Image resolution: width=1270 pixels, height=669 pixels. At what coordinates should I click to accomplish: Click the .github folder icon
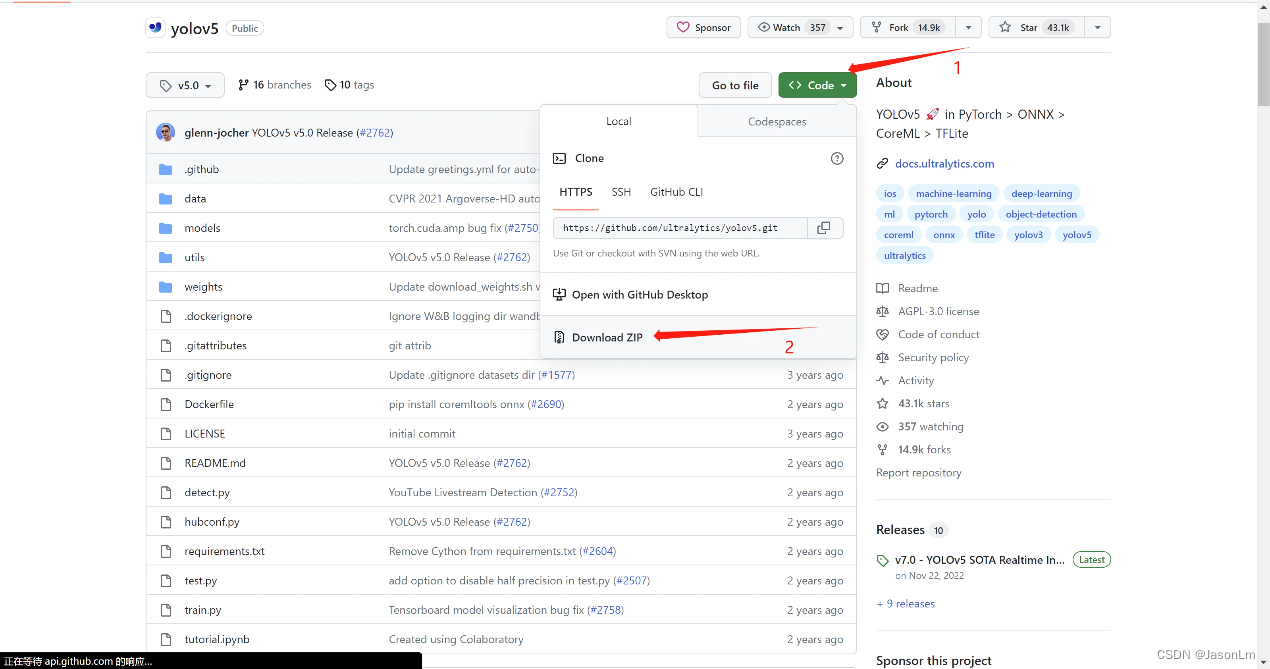(x=166, y=170)
